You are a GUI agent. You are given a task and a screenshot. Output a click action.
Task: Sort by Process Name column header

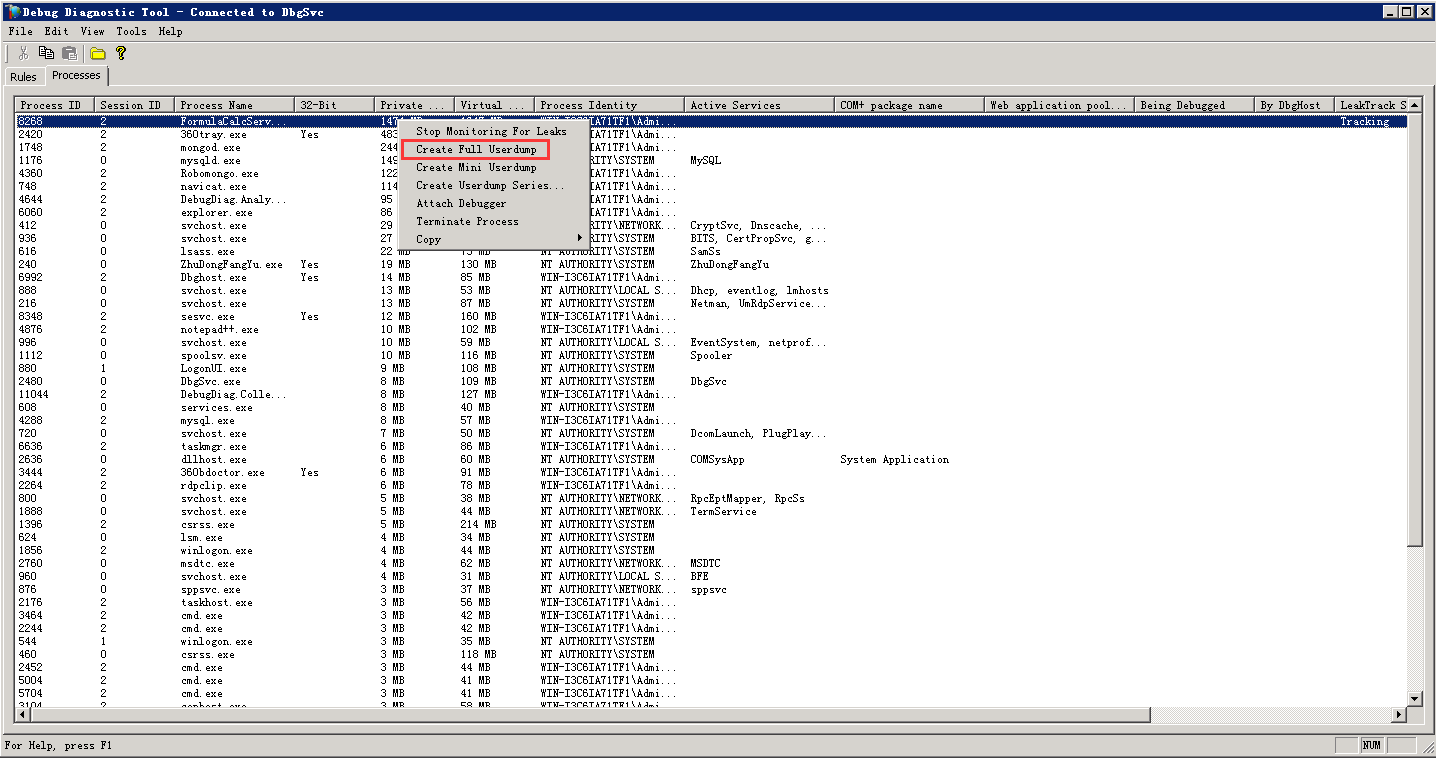click(235, 105)
